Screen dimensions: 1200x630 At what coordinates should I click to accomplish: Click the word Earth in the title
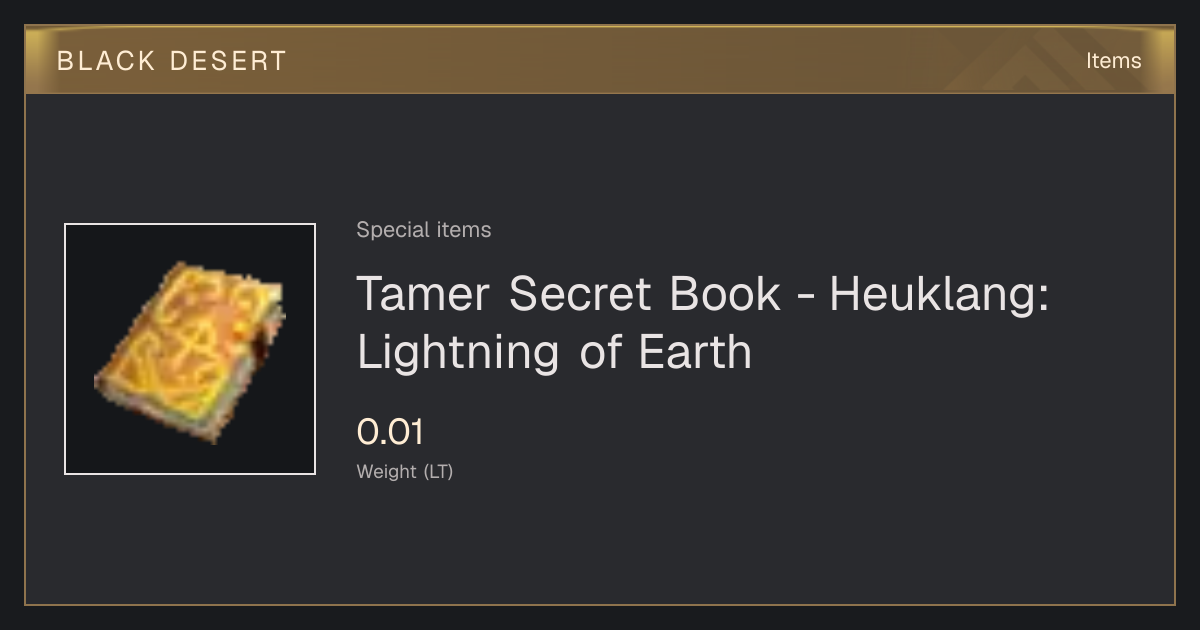[x=696, y=352]
